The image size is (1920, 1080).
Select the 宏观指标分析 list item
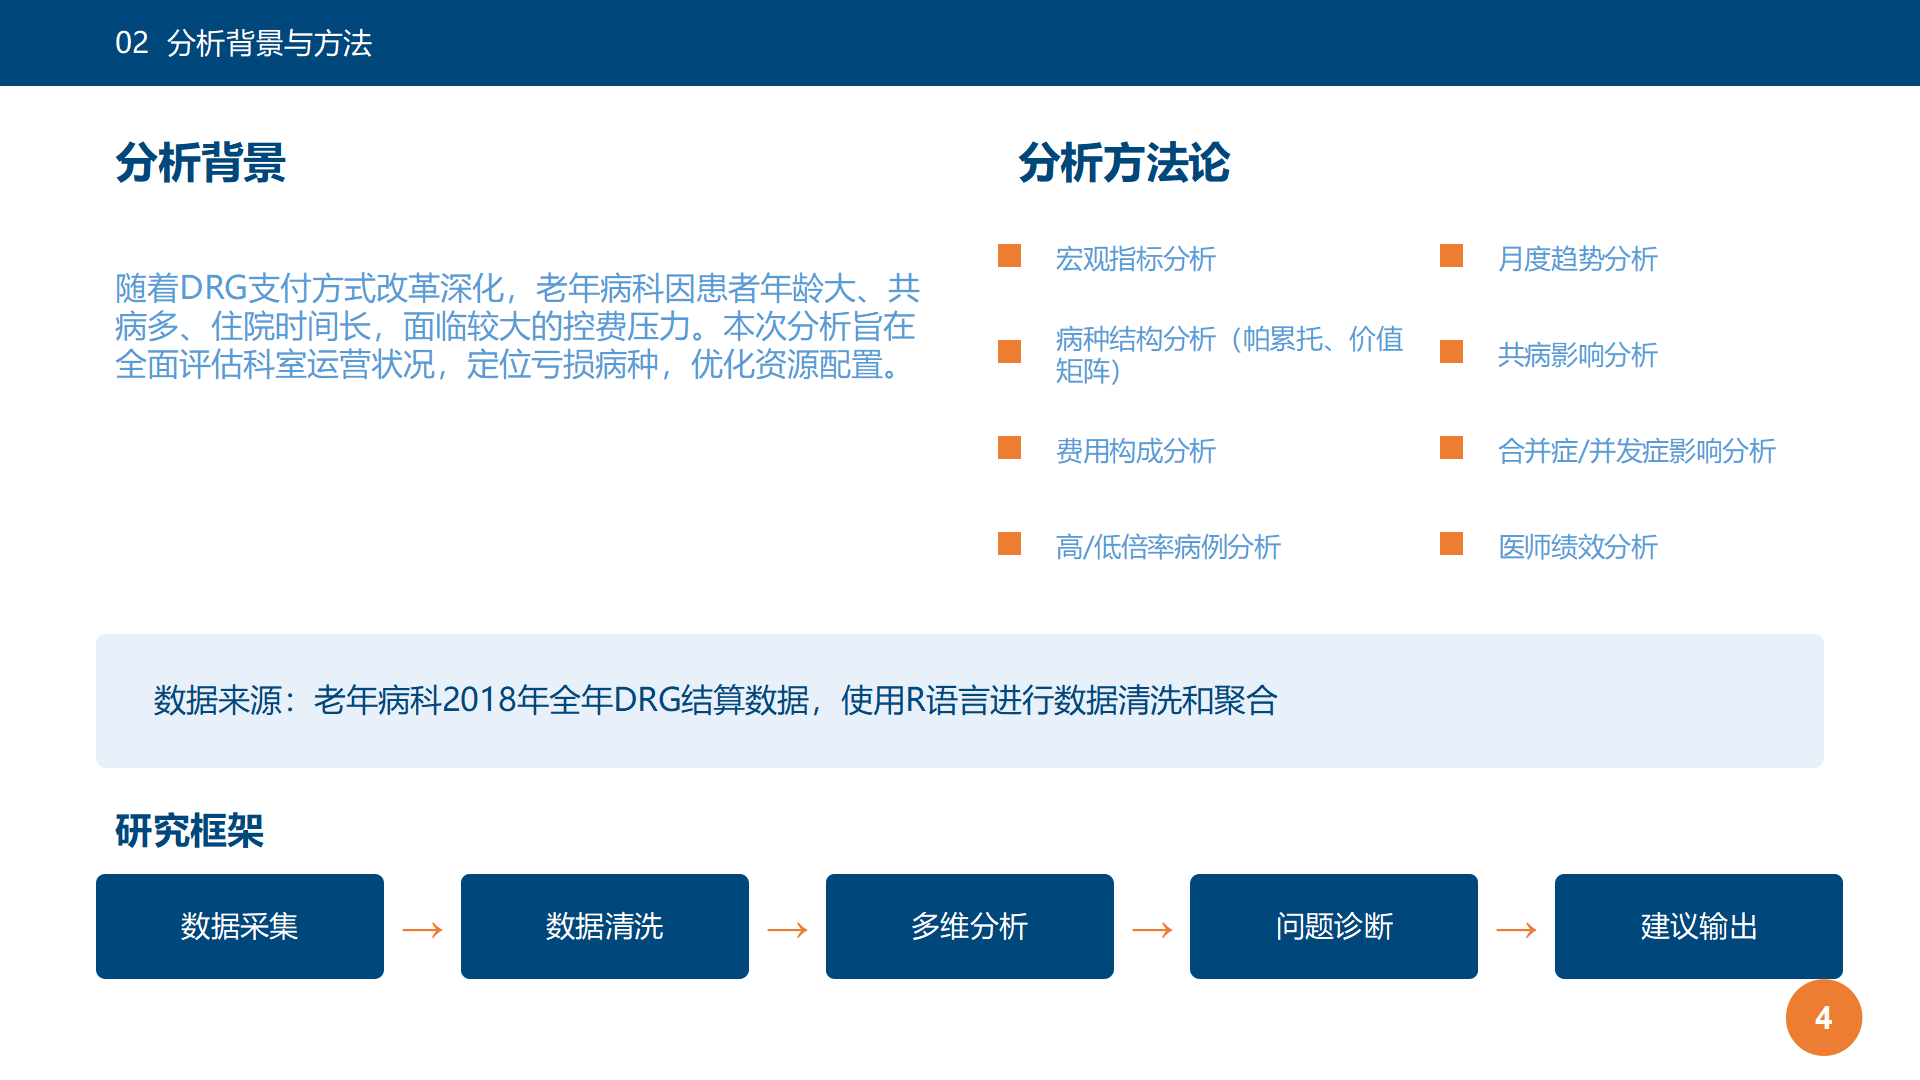coord(1136,259)
